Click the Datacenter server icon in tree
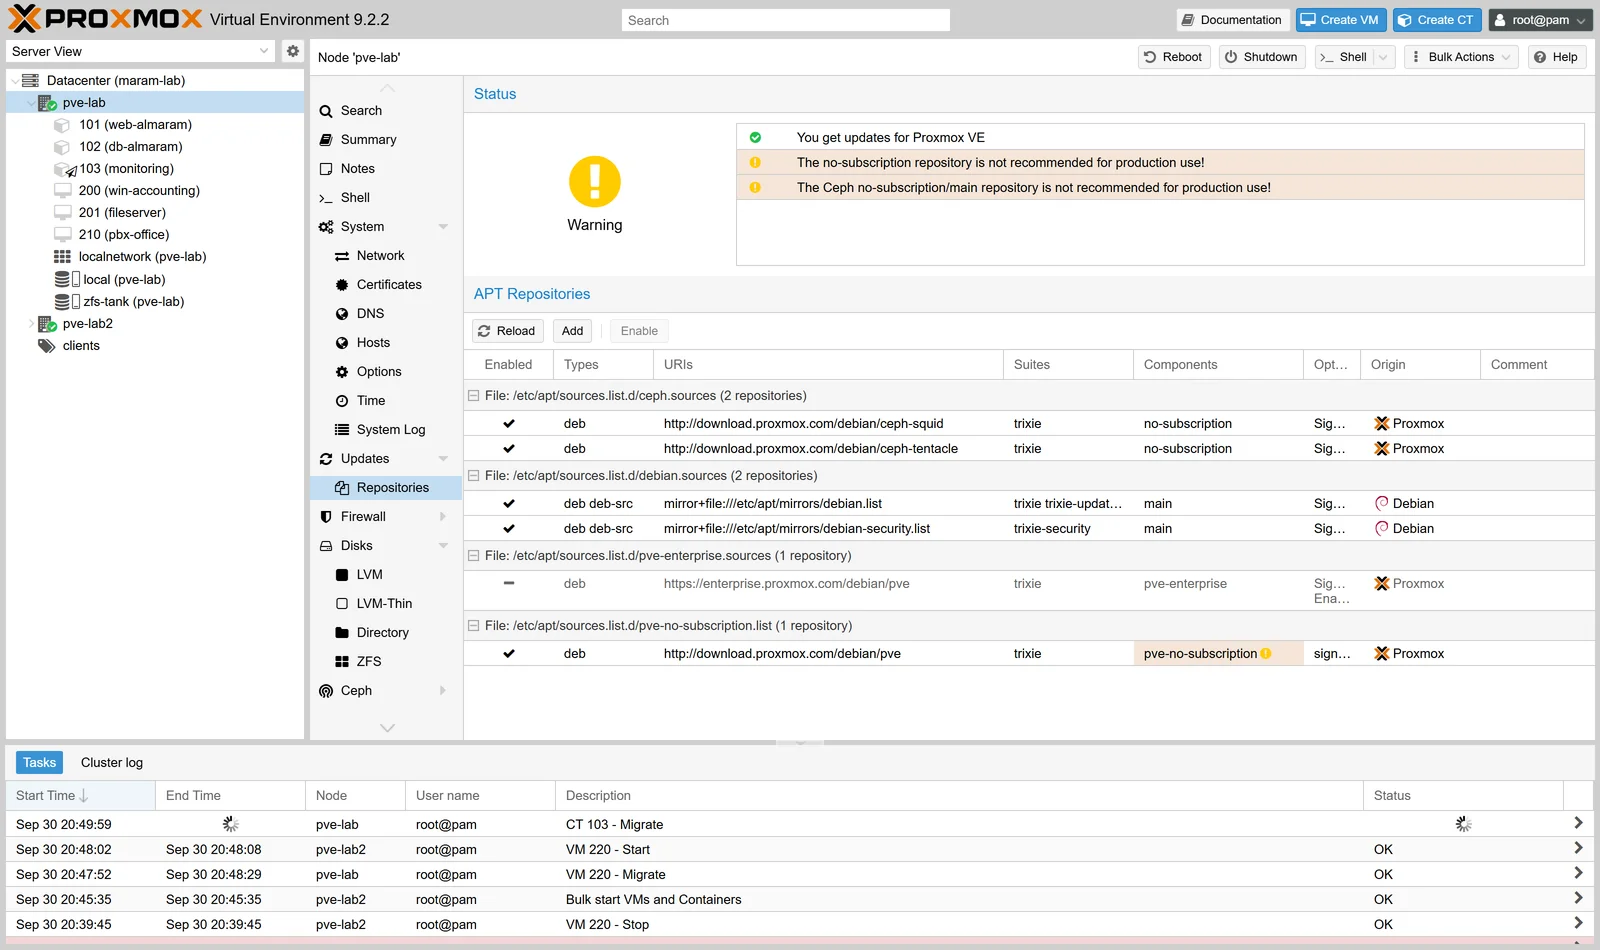 pos(30,80)
